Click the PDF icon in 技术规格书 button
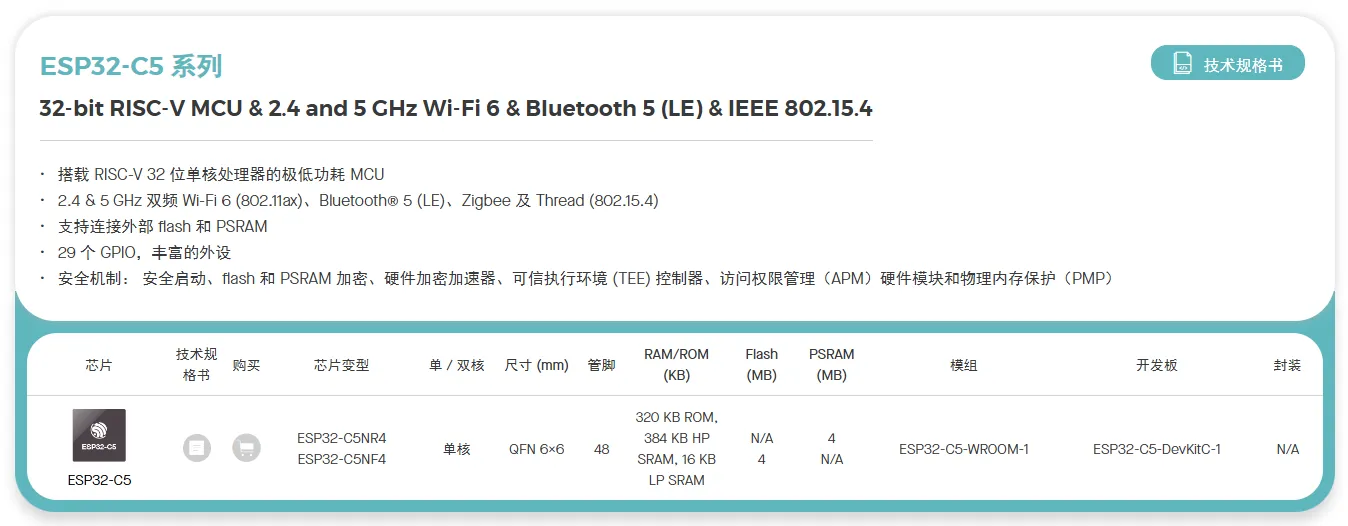The height and width of the screenshot is (526, 1348). (1182, 63)
